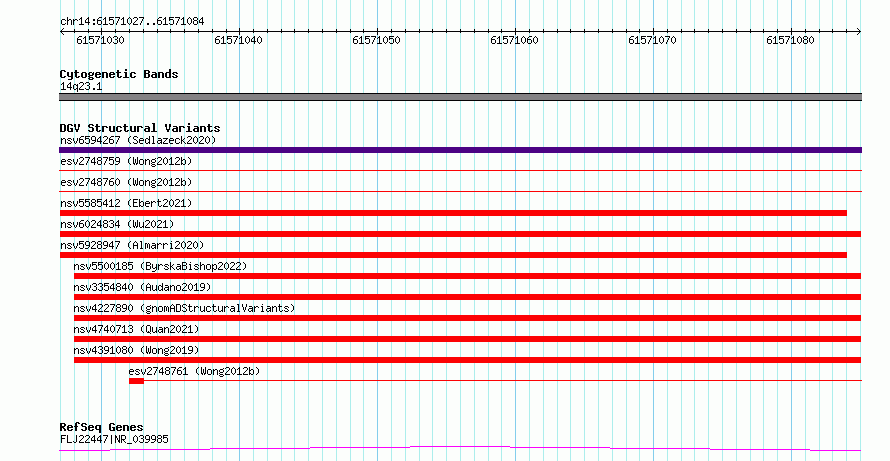
Task: Click the 14q23.1 band label
Action: tap(81, 87)
